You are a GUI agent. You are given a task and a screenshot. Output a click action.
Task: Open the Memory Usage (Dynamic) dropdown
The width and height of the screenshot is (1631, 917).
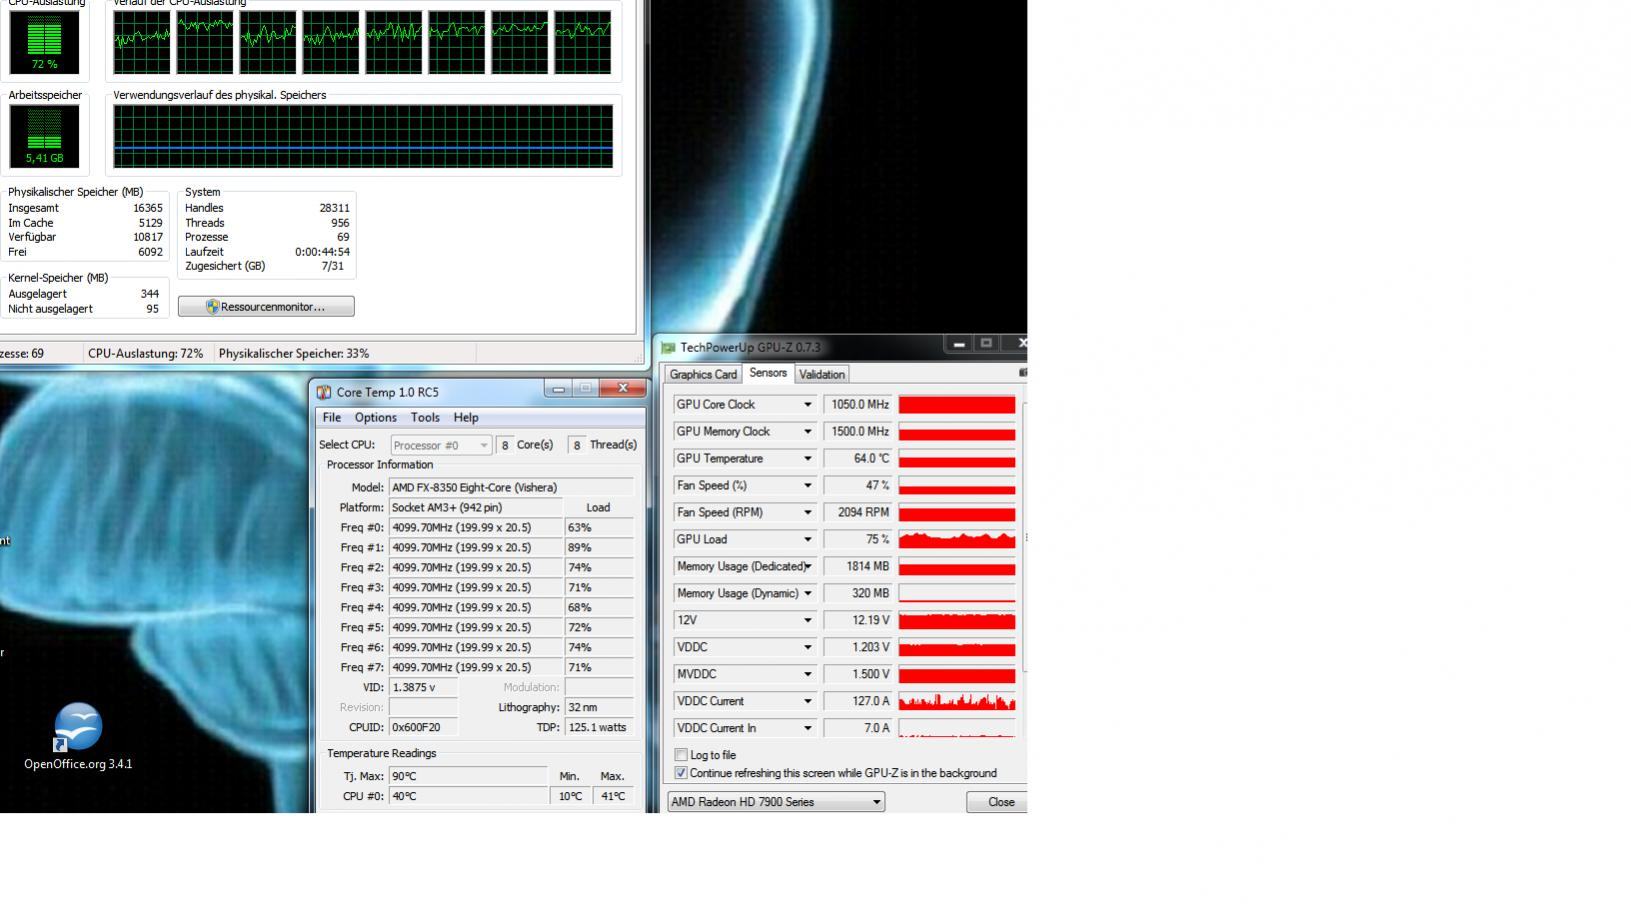click(x=808, y=594)
